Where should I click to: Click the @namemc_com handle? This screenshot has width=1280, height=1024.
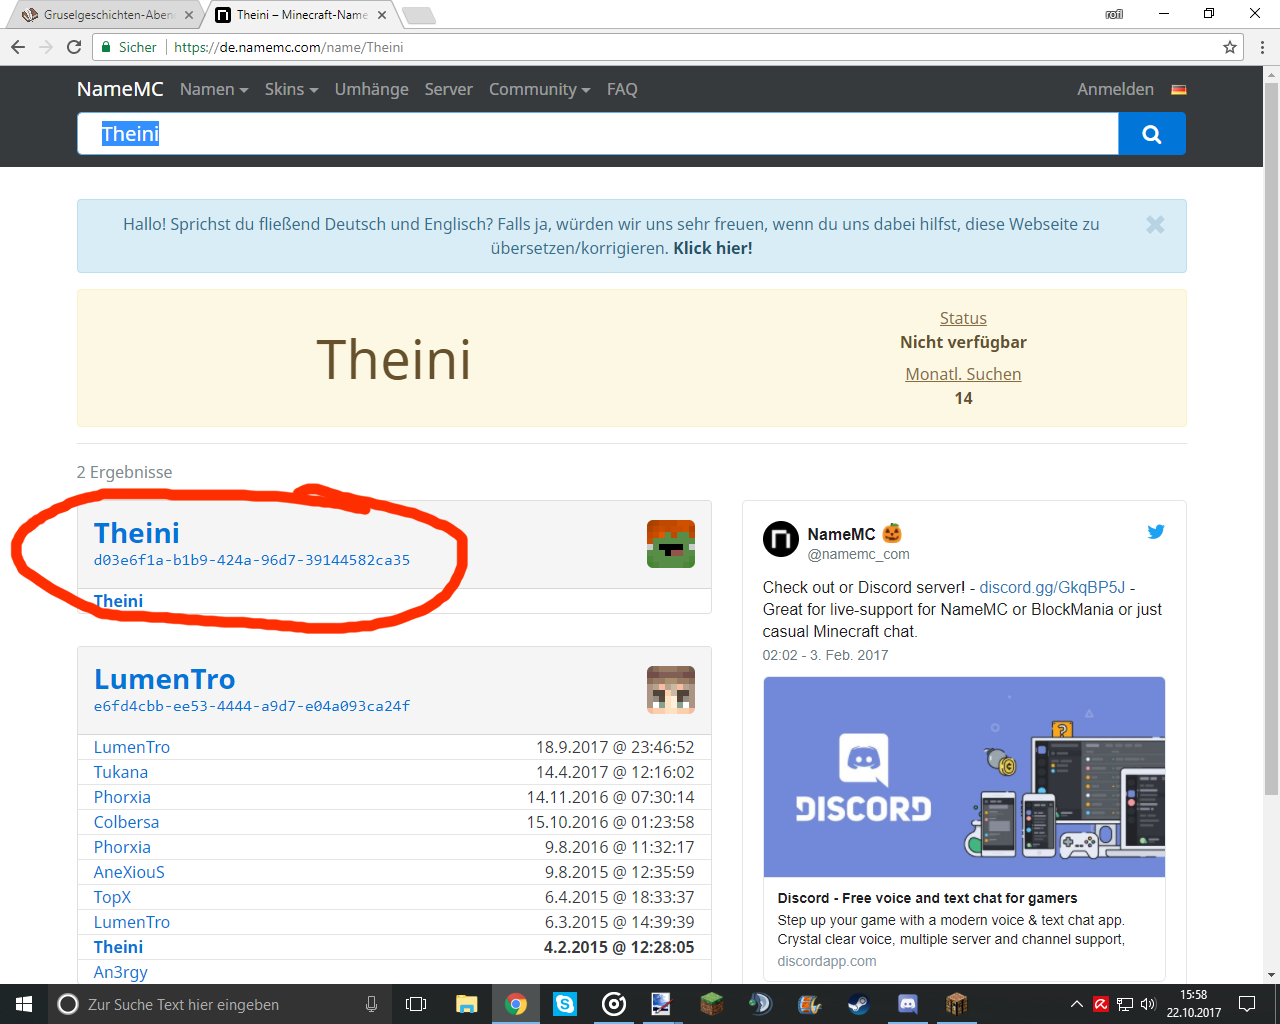[858, 554]
